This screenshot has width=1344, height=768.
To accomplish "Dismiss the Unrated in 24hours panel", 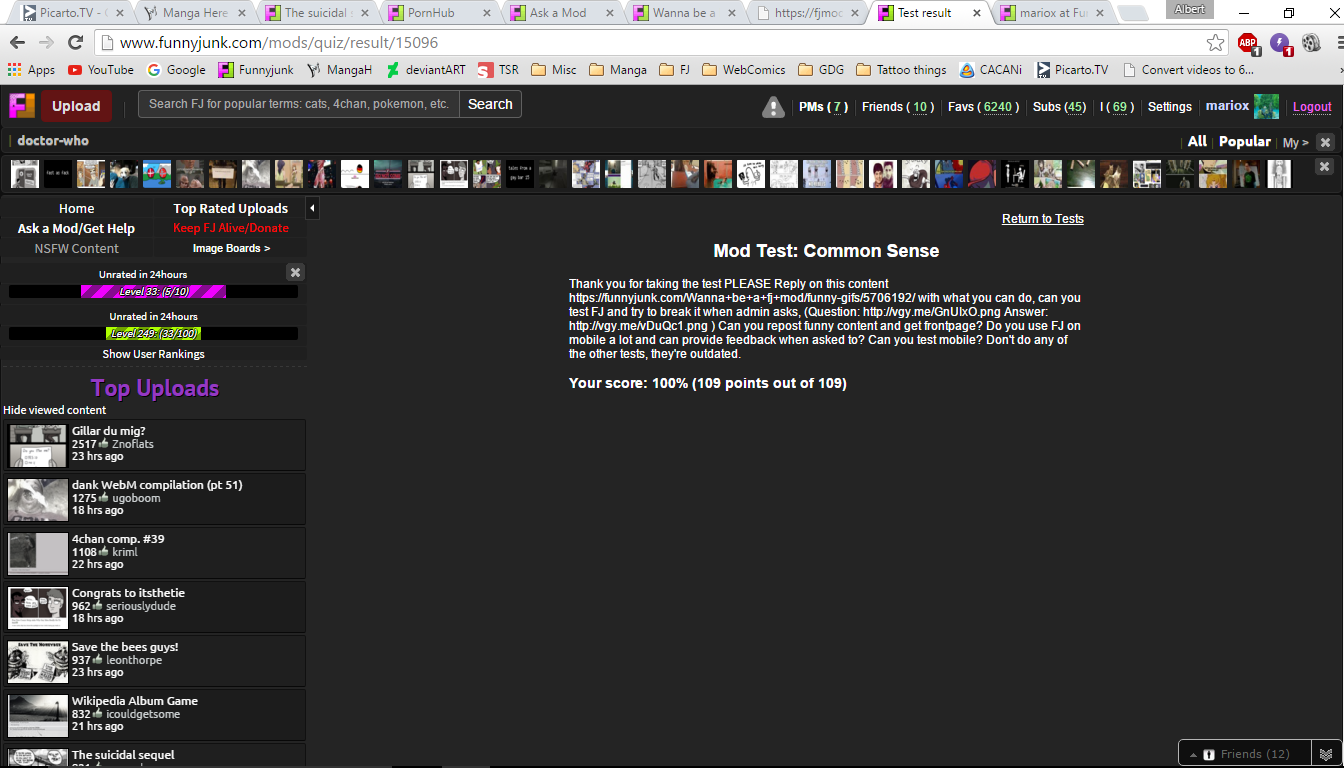I will click(295, 272).
